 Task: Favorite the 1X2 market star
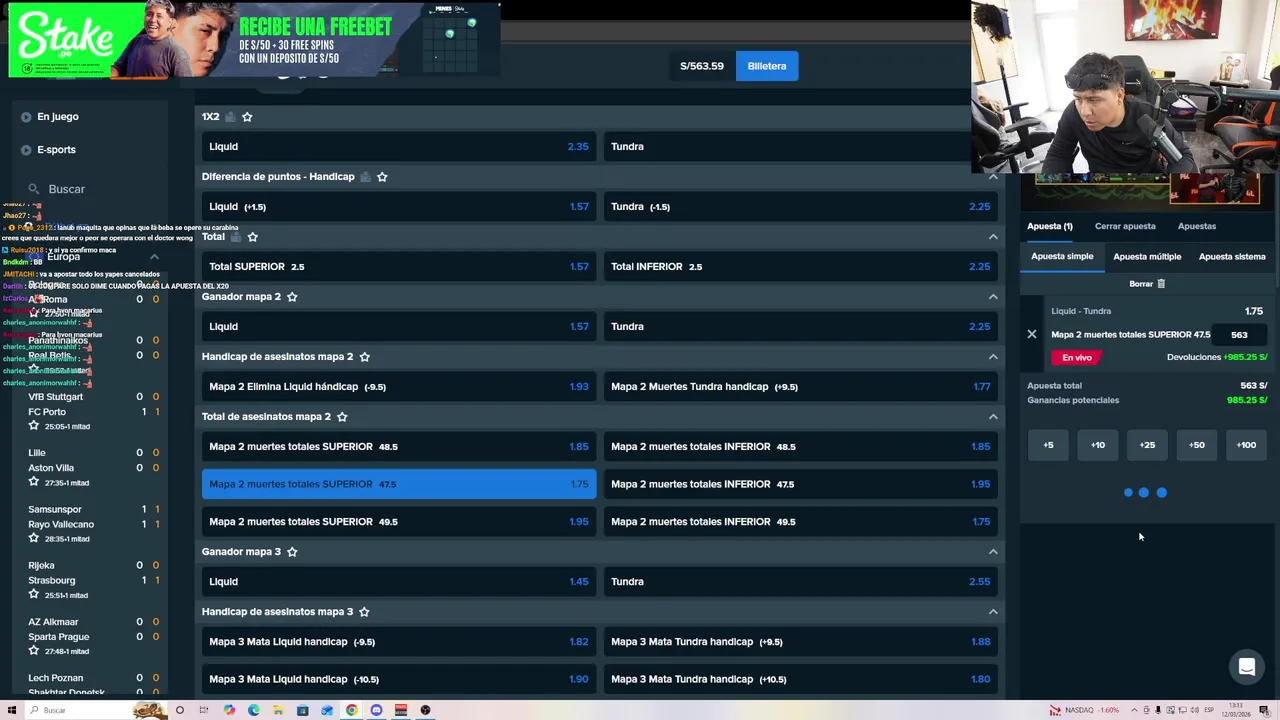point(247,117)
